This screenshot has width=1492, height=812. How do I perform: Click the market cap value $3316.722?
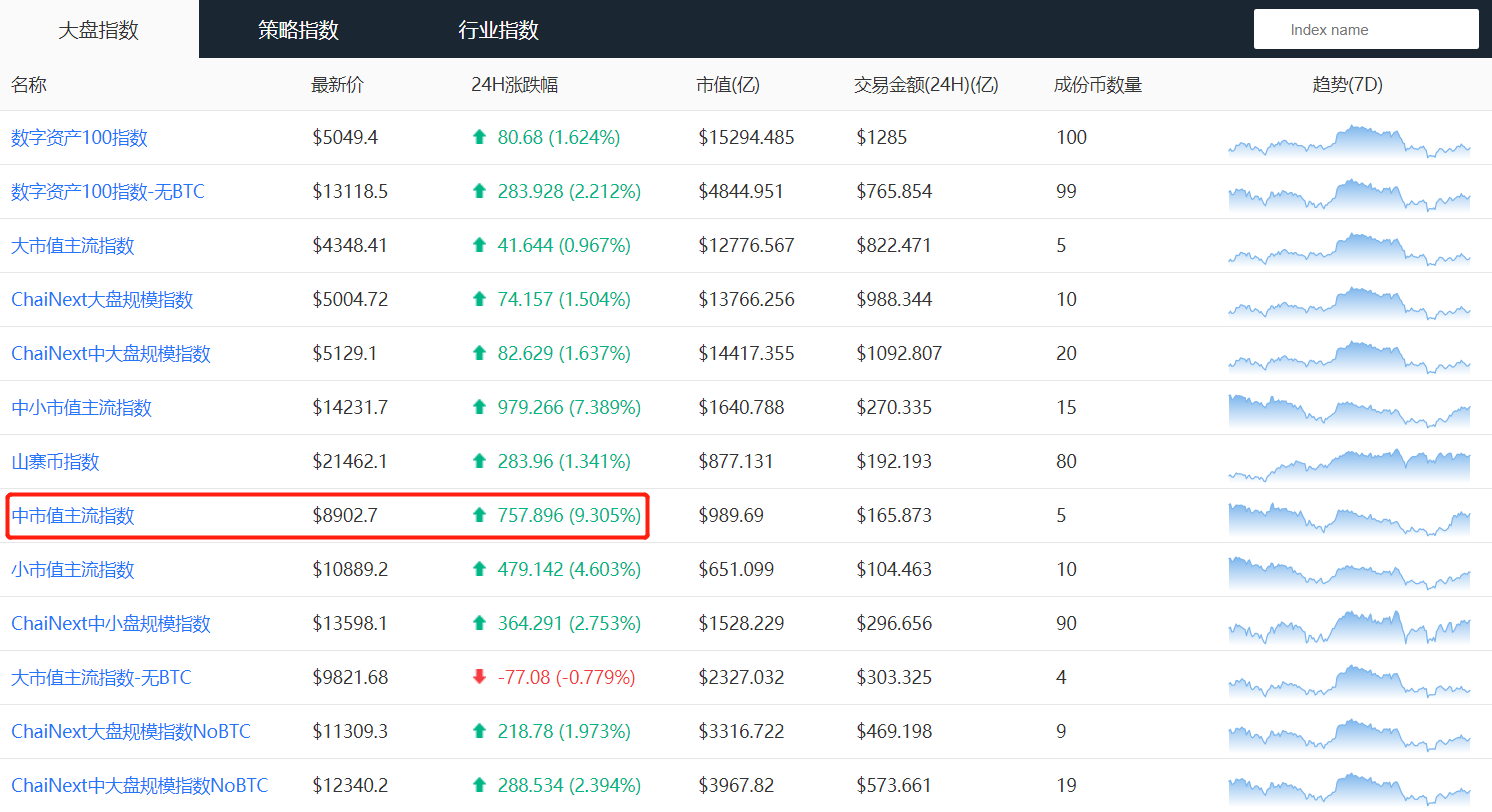[x=741, y=732]
